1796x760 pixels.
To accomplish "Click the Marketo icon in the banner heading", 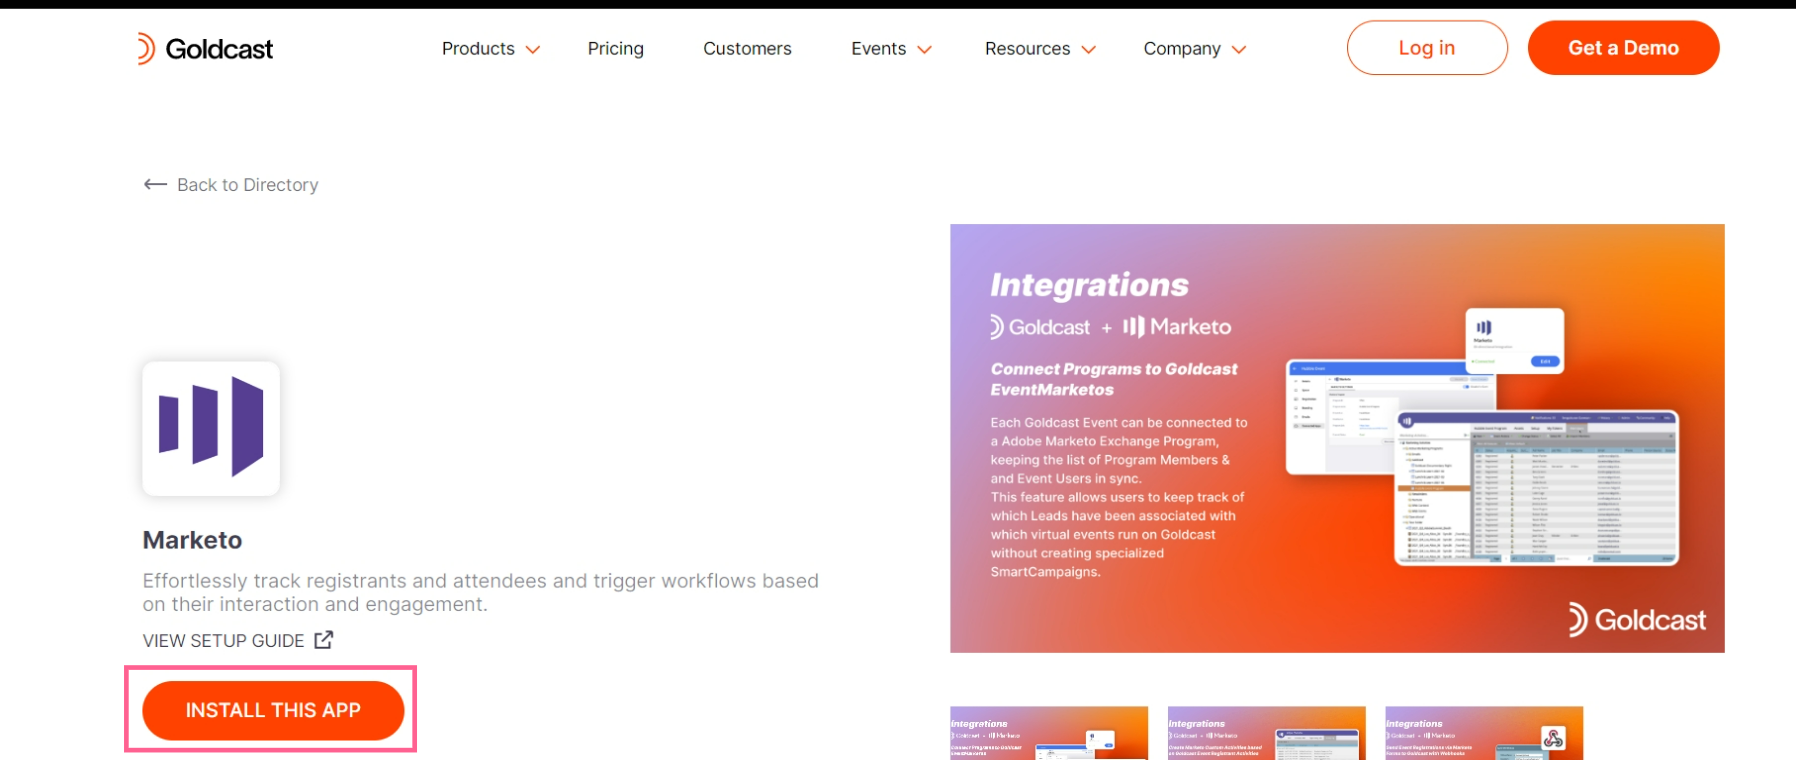I will coord(1134,327).
